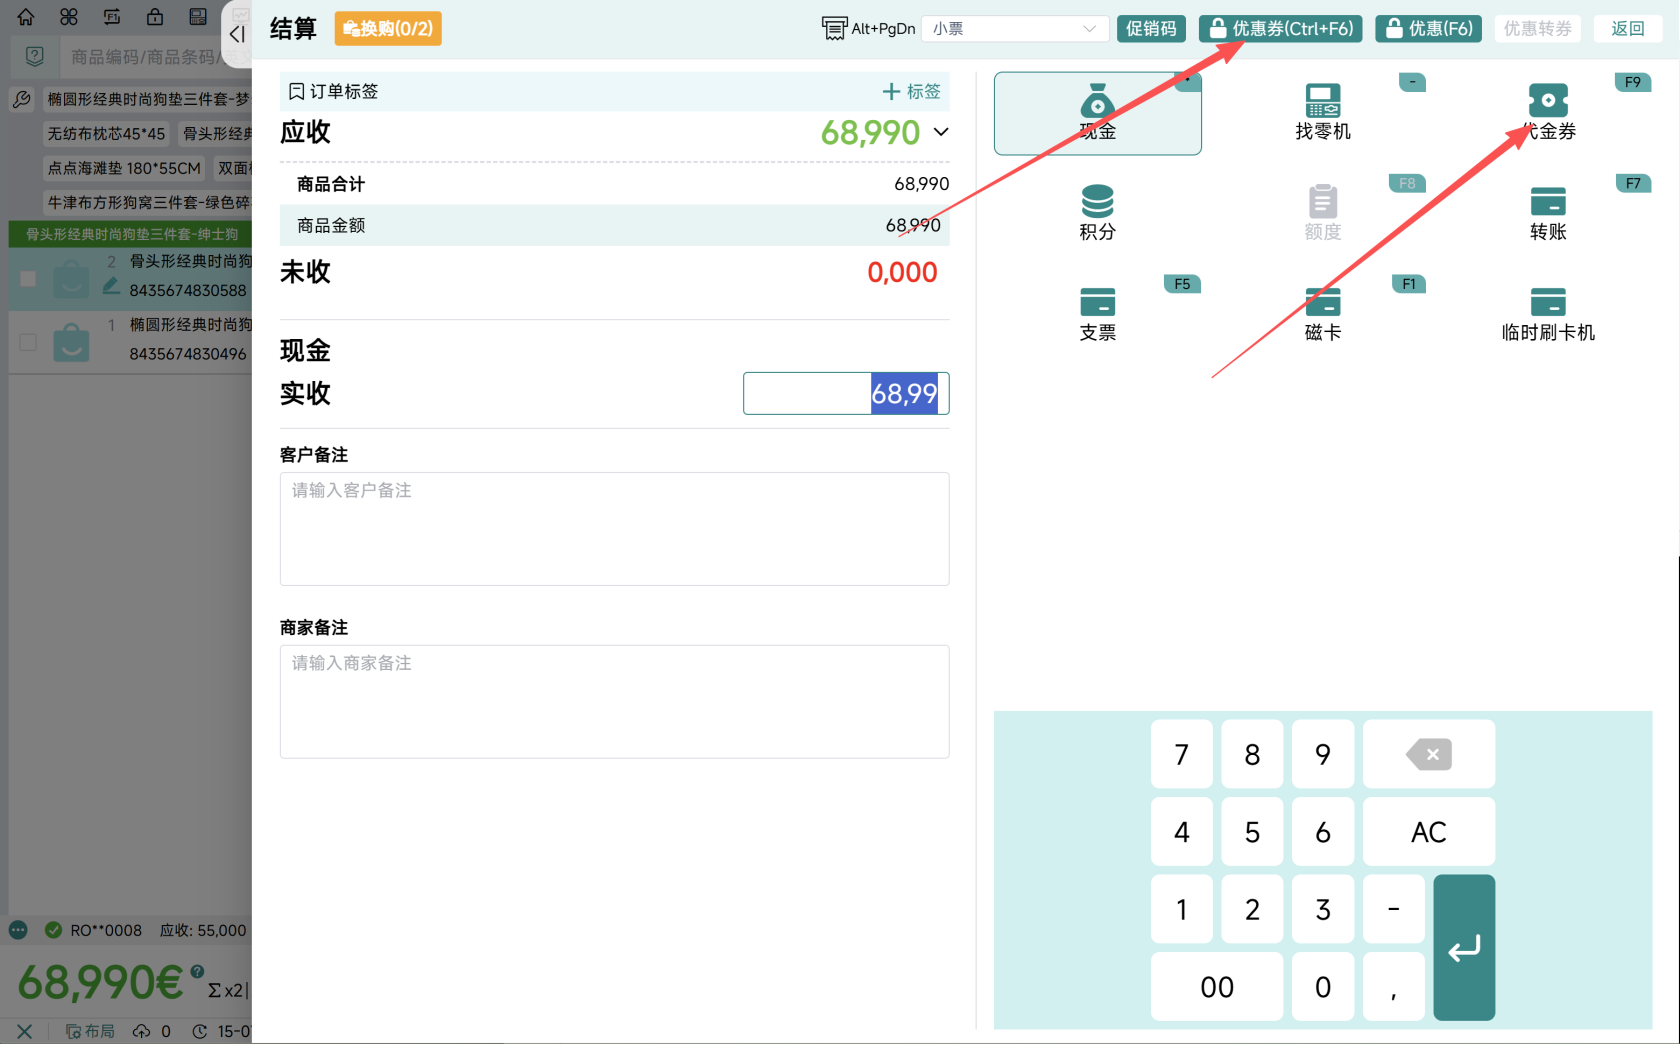The image size is (1680, 1044).
Task: Tap key 9 on numeric keypad
Action: coord(1323,754)
